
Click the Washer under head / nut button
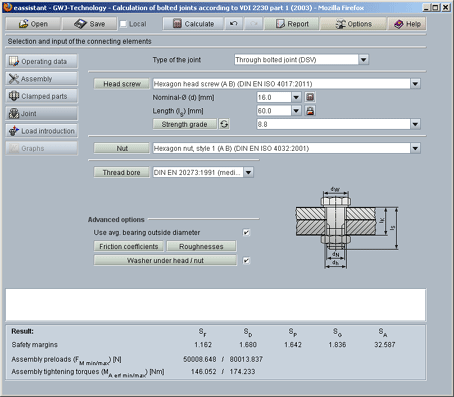coord(165,260)
